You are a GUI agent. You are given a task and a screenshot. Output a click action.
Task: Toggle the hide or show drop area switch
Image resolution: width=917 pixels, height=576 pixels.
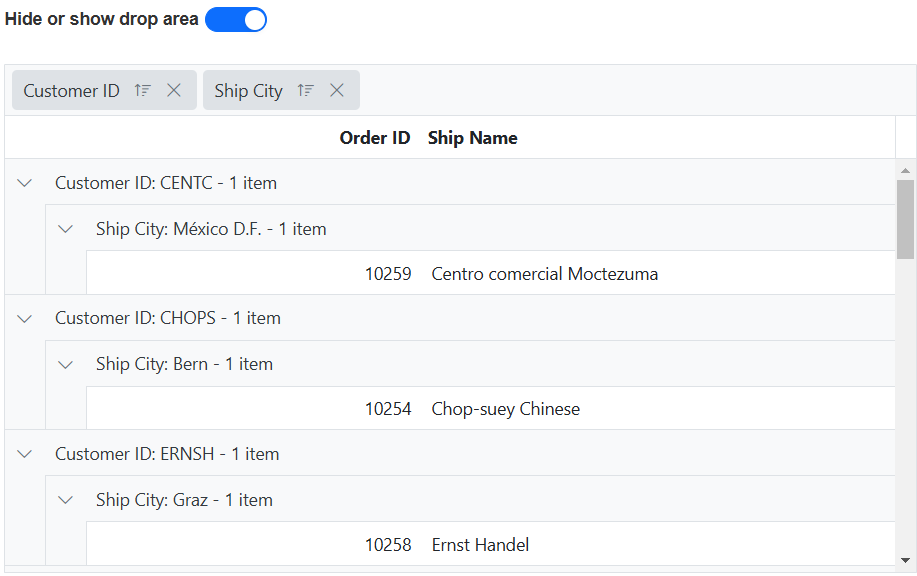(x=236, y=20)
